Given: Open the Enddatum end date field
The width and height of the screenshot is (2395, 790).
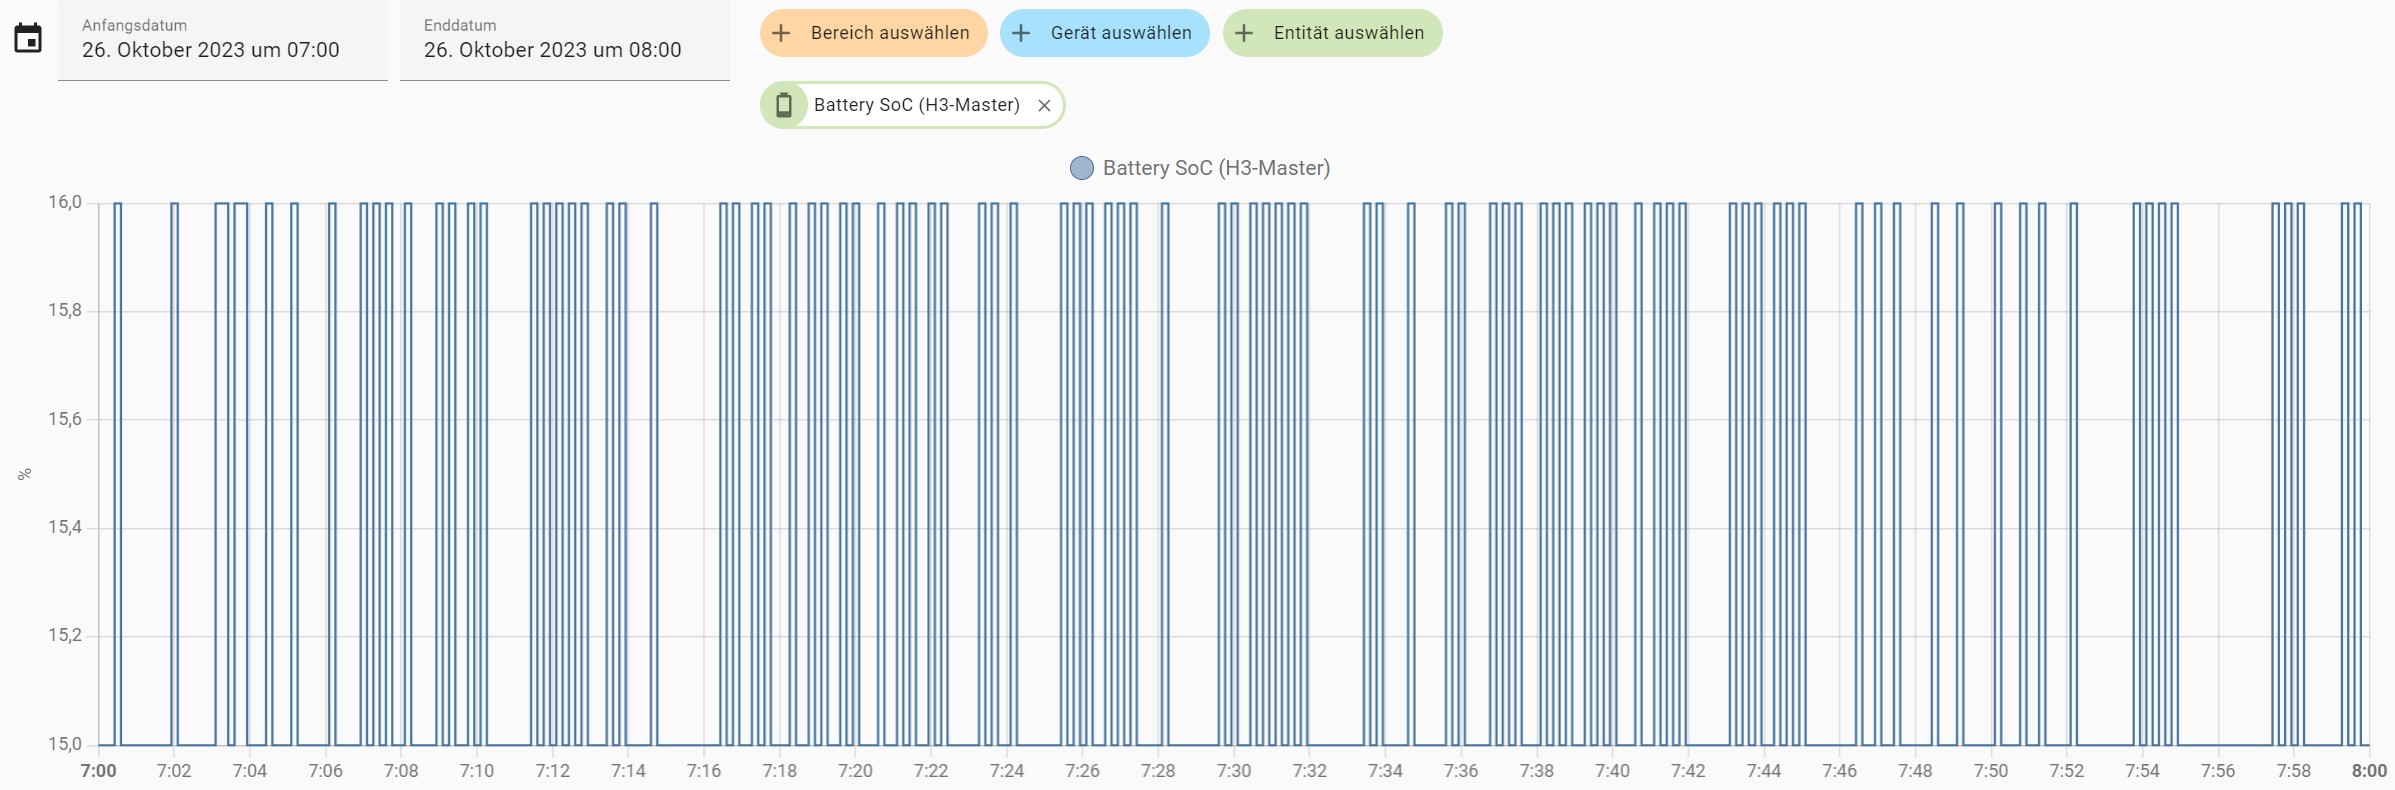Looking at the screenshot, I should [x=564, y=40].
